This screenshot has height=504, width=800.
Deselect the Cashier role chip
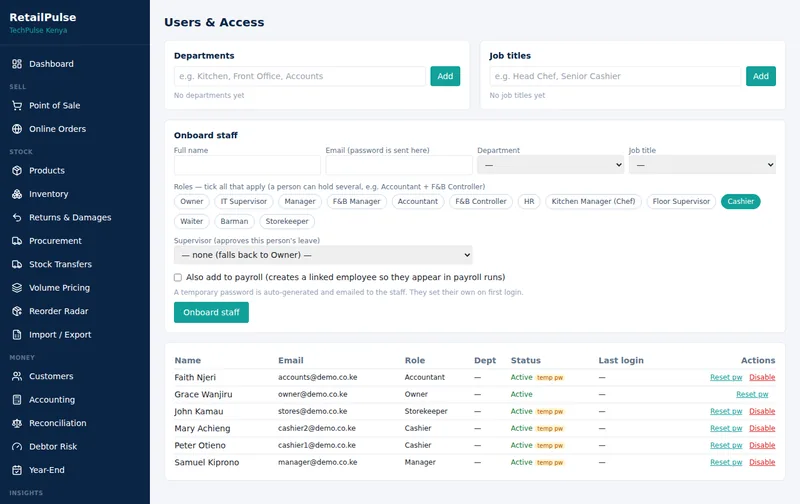[740, 201]
